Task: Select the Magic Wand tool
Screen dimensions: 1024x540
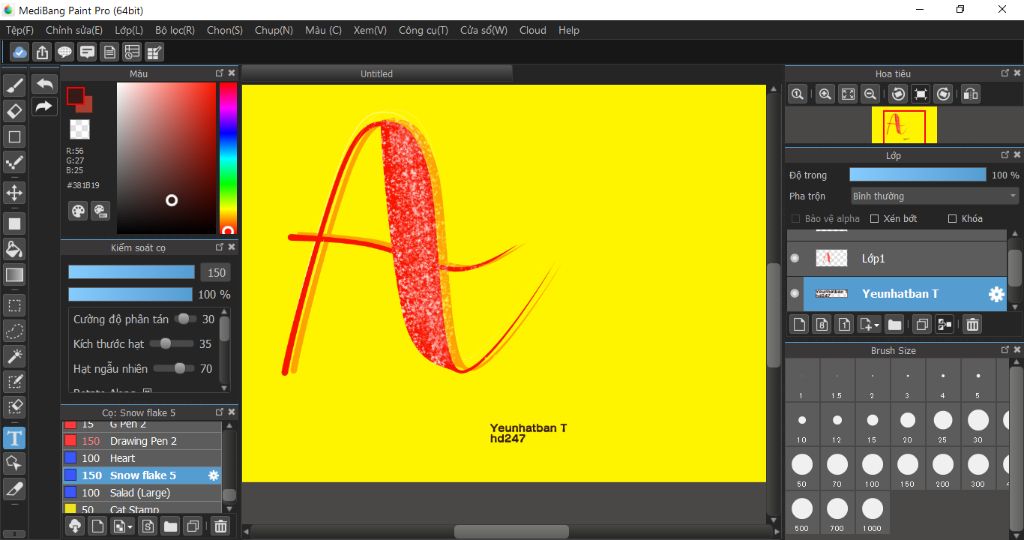Action: tap(14, 357)
